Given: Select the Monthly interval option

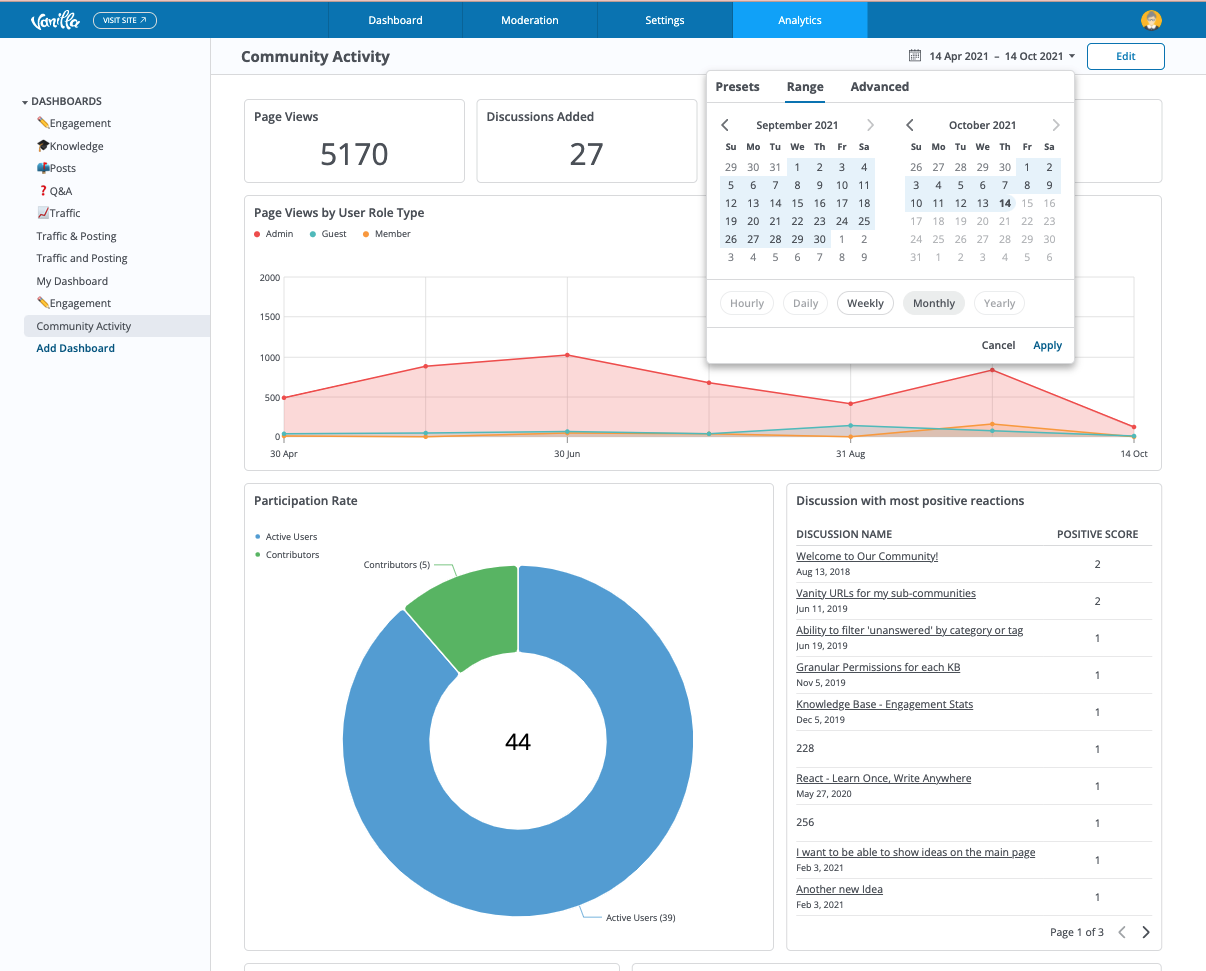Looking at the screenshot, I should [x=934, y=303].
